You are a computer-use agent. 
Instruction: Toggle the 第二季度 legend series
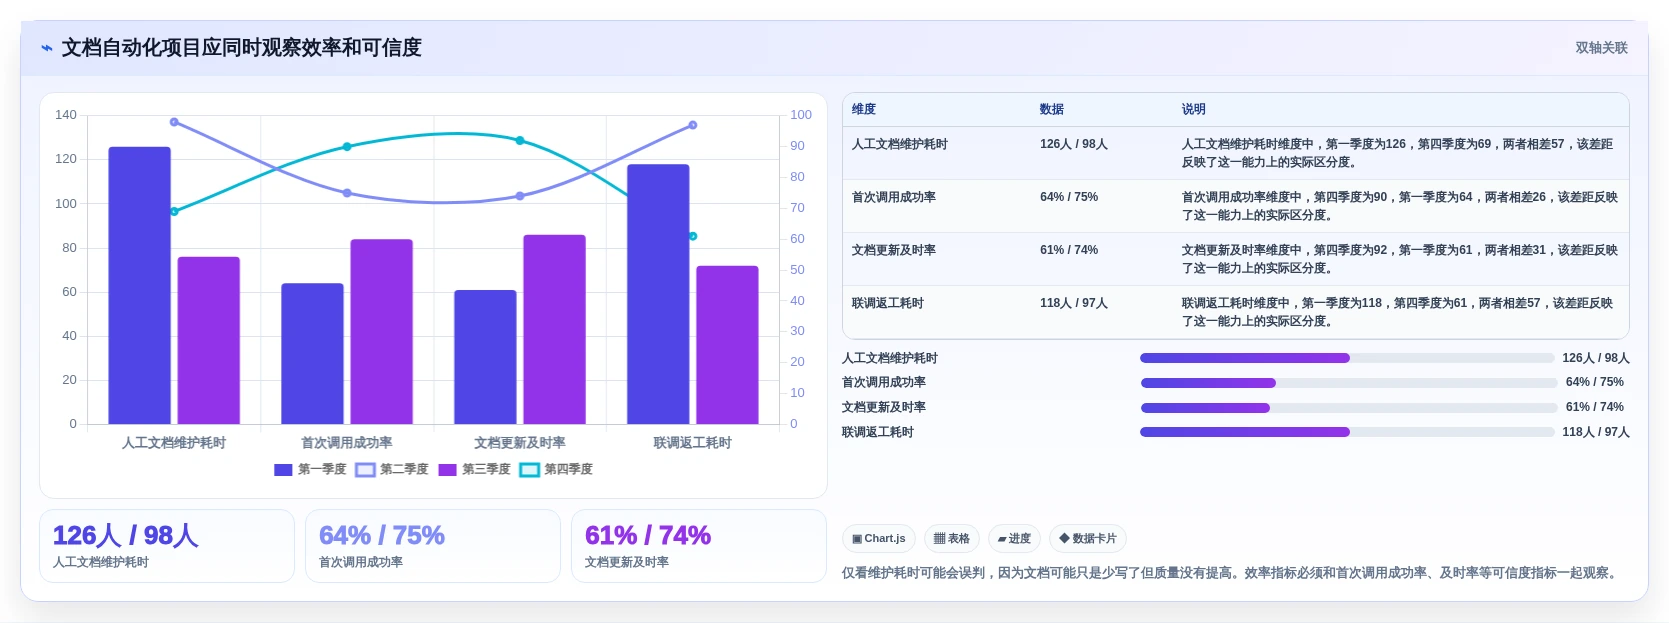click(x=392, y=469)
